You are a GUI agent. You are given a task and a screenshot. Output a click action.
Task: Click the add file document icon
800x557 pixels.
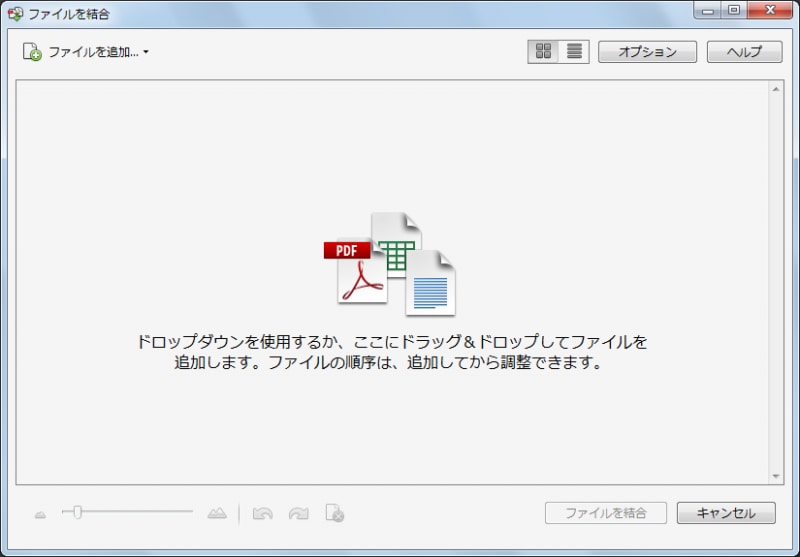click(x=32, y=52)
